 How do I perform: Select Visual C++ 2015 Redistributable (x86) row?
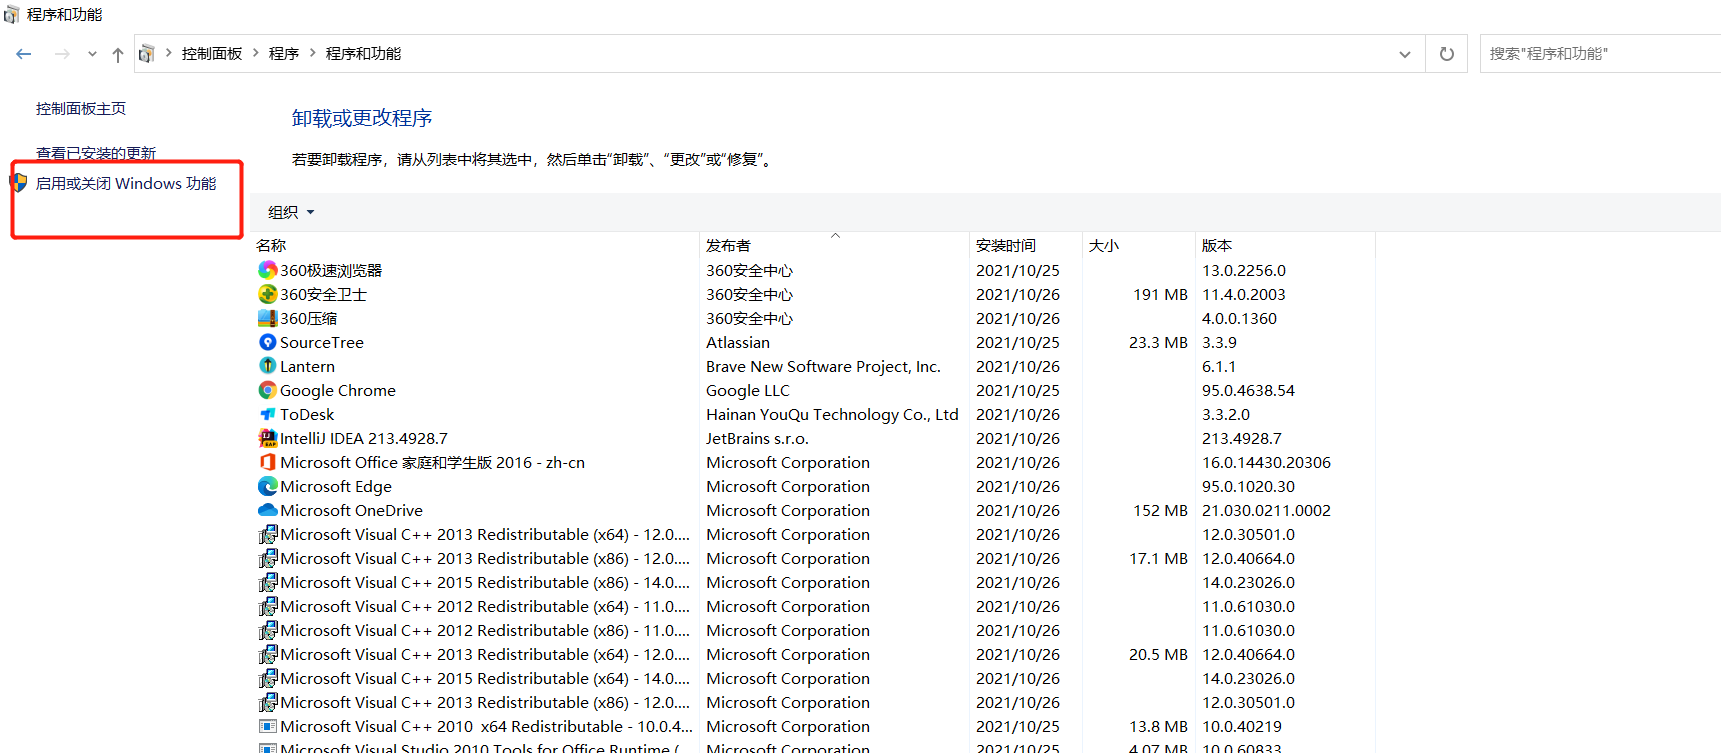click(x=485, y=582)
